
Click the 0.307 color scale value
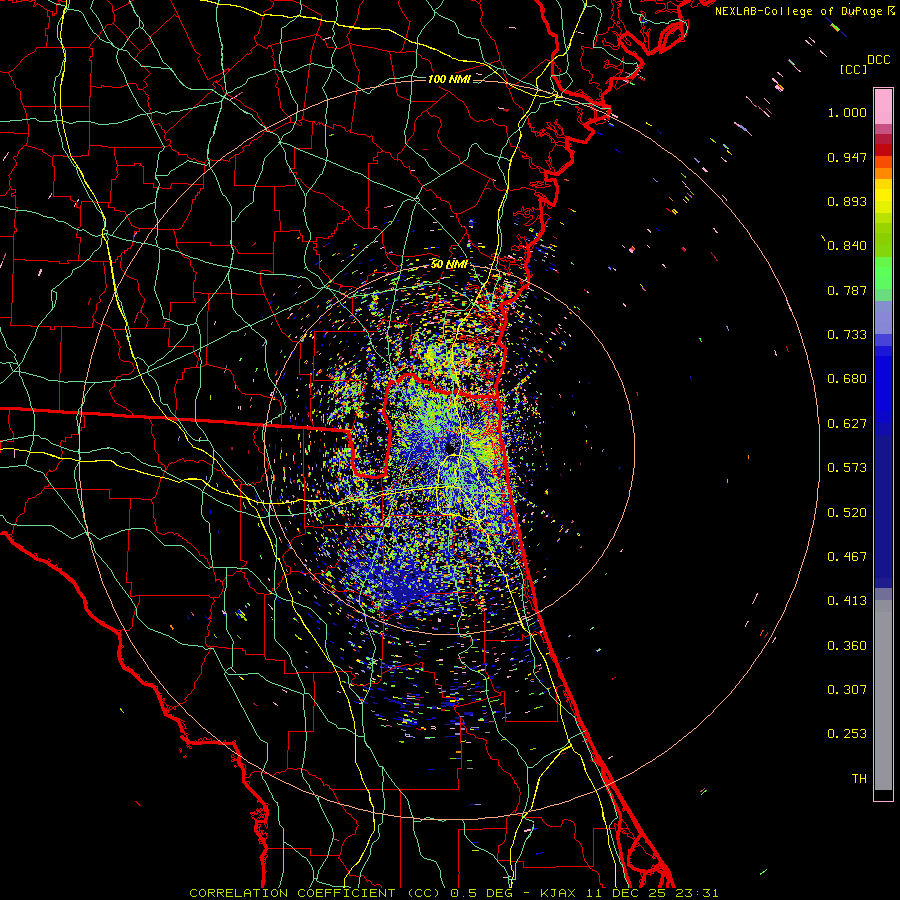coord(847,689)
